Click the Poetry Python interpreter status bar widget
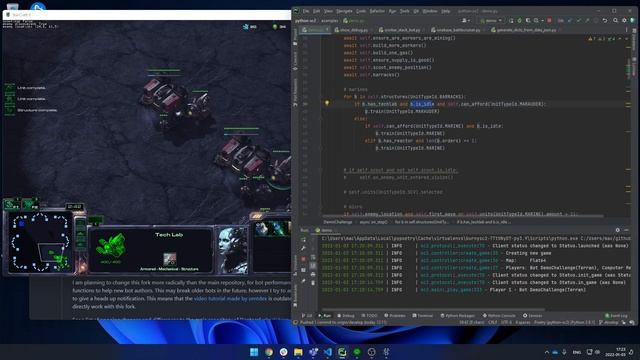This screenshot has height=360, width=640. (564, 322)
